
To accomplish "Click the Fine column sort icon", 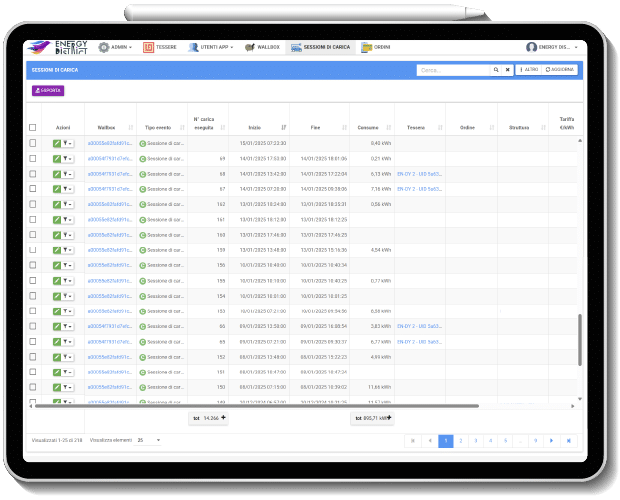I will [344, 127].
